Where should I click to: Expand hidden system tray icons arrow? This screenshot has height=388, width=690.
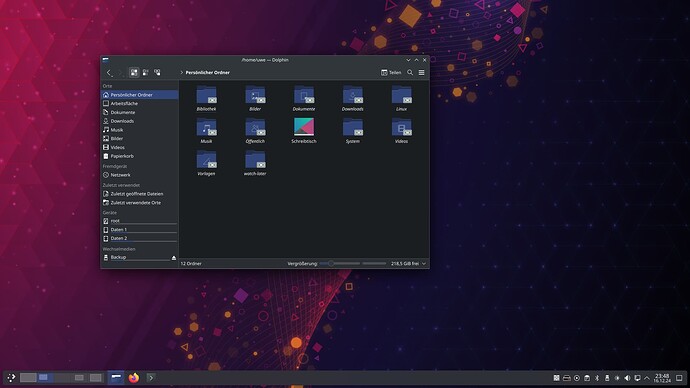pos(646,378)
